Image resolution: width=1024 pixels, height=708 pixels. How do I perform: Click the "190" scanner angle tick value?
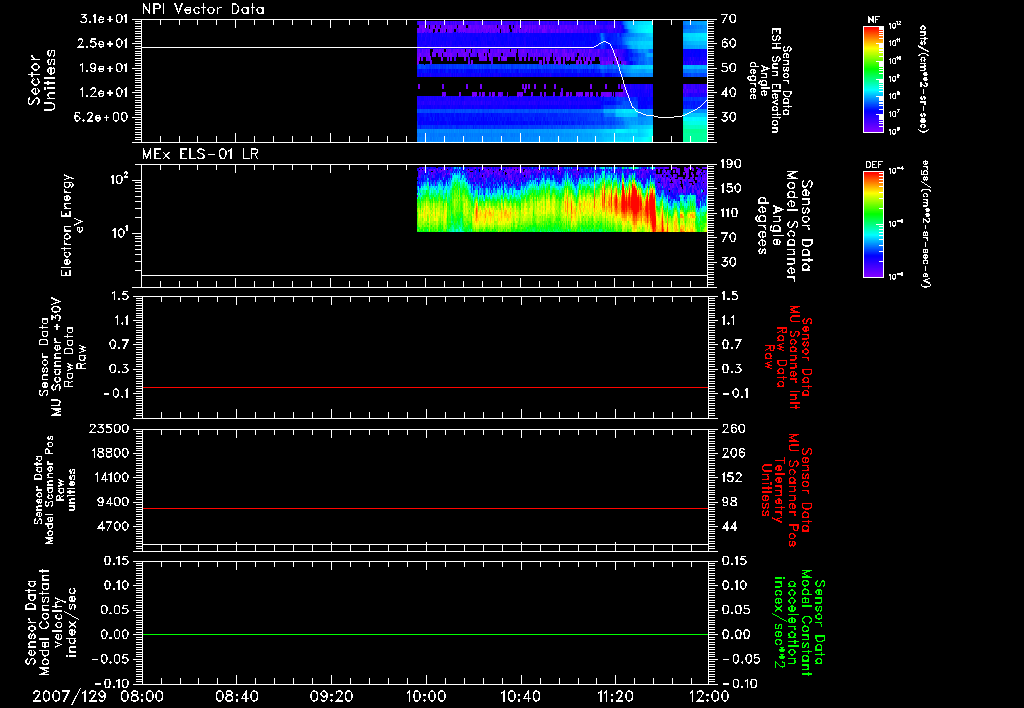click(732, 164)
